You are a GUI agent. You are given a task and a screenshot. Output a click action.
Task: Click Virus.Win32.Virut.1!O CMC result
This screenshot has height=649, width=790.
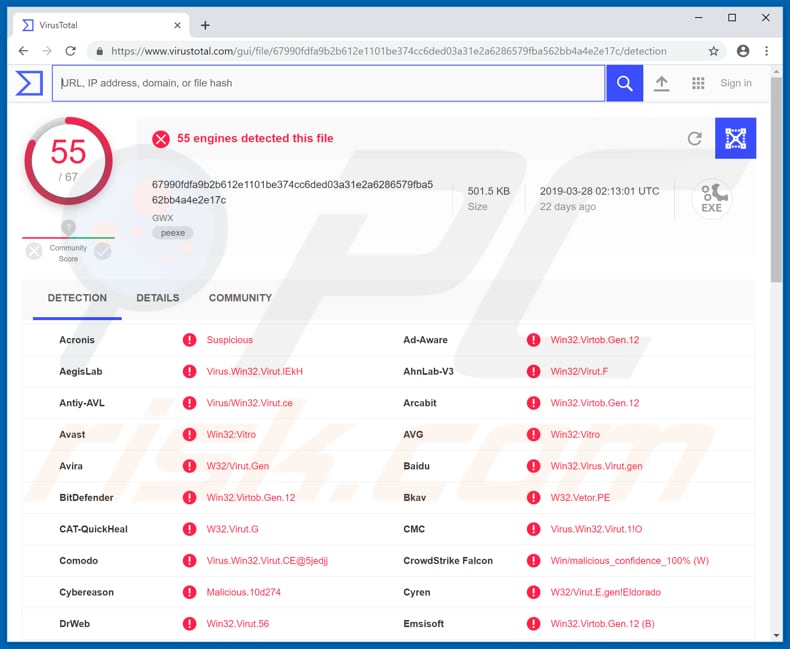click(596, 529)
